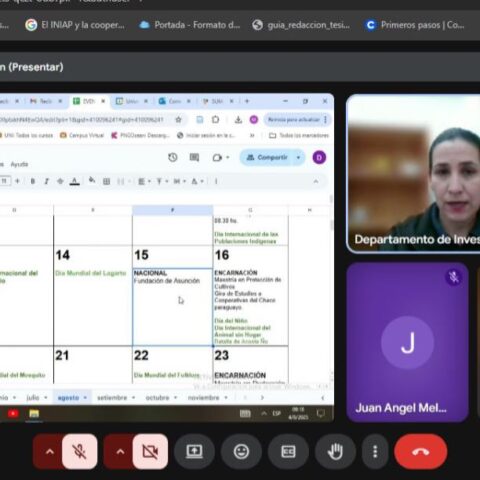The height and width of the screenshot is (480, 480).
Task: Select text color button in Sheets toolbar
Action: click(x=74, y=181)
